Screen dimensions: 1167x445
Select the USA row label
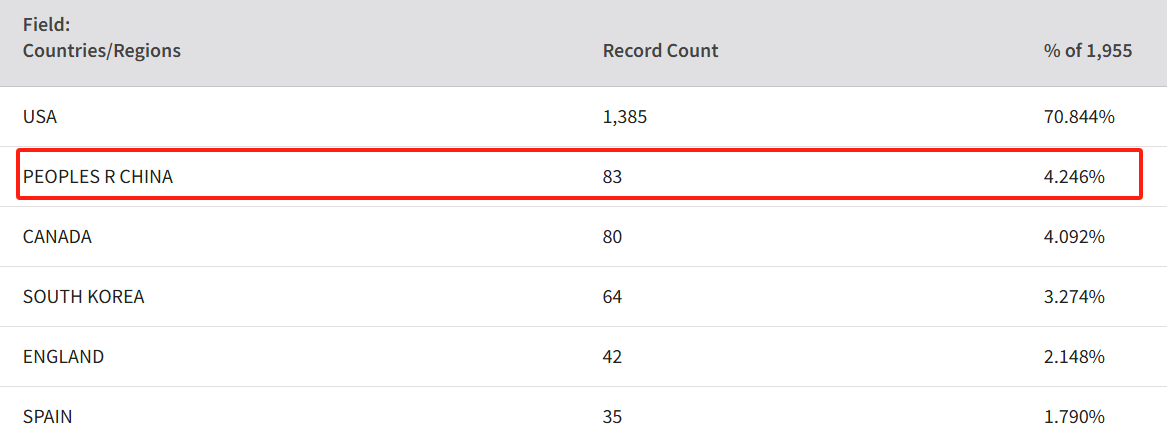(x=40, y=117)
